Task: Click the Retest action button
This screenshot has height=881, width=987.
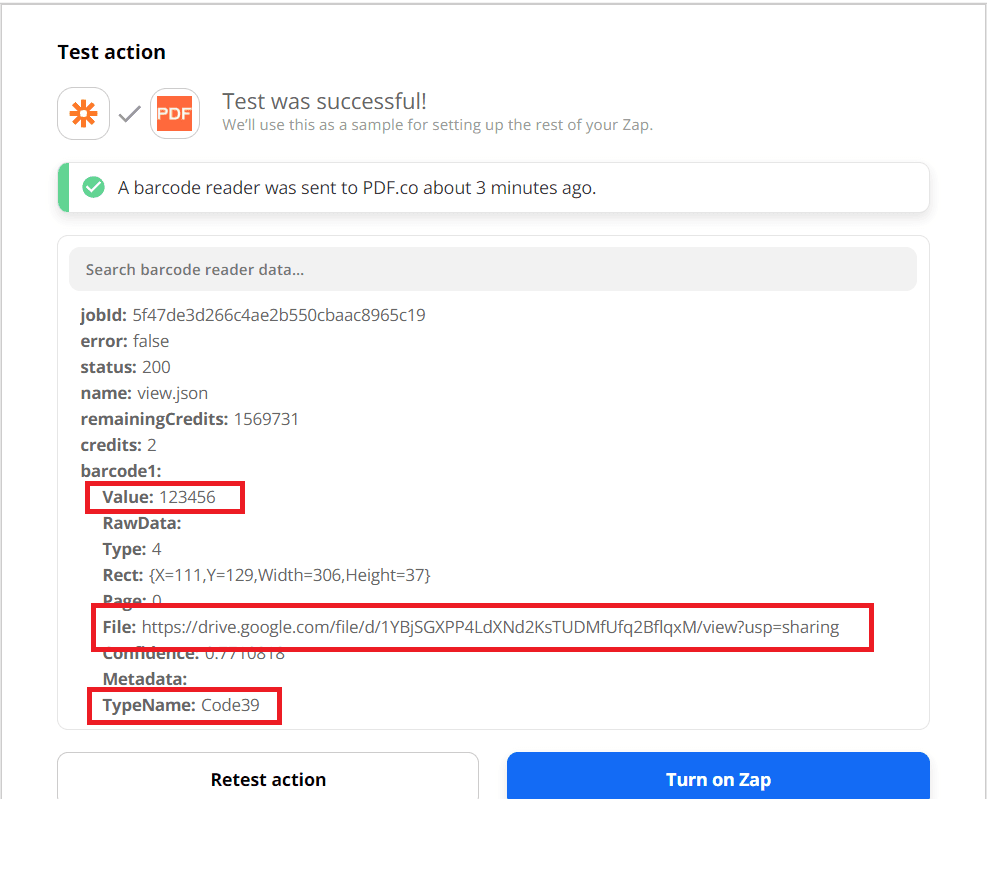Action: (268, 780)
